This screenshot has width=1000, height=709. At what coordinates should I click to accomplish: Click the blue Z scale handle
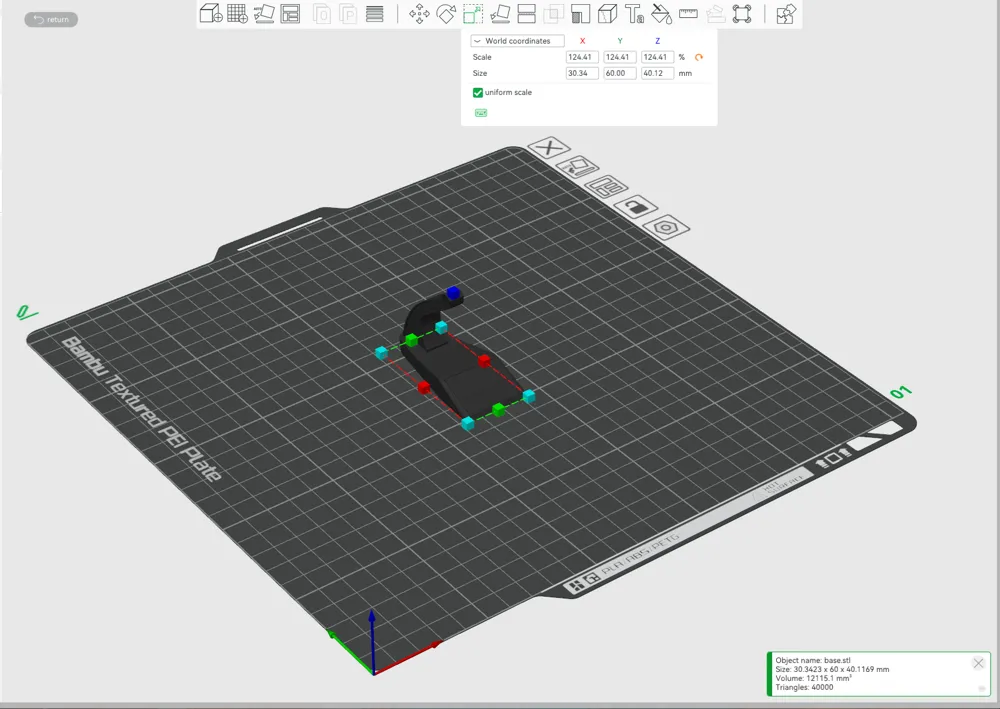click(x=453, y=293)
